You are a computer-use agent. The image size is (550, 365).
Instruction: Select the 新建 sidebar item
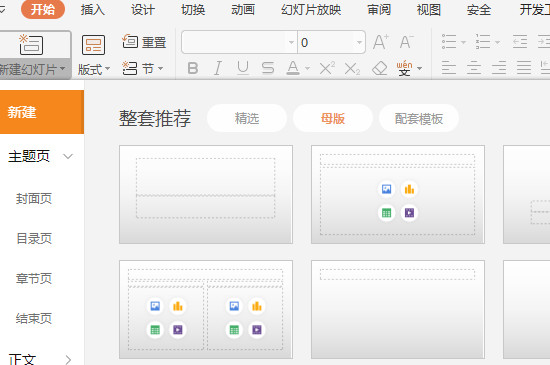[42, 112]
